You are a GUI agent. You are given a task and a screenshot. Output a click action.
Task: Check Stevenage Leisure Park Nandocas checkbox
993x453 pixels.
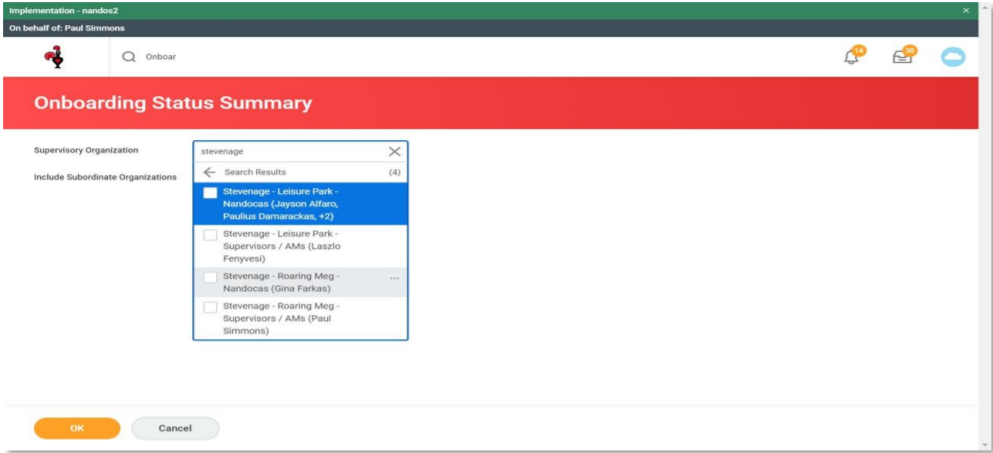click(x=210, y=193)
